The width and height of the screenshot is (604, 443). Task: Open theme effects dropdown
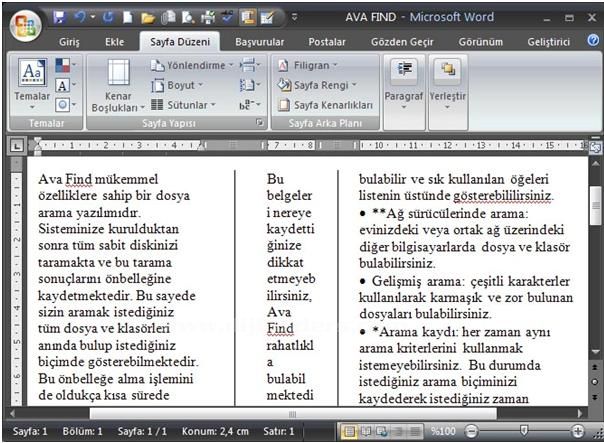tap(65, 104)
